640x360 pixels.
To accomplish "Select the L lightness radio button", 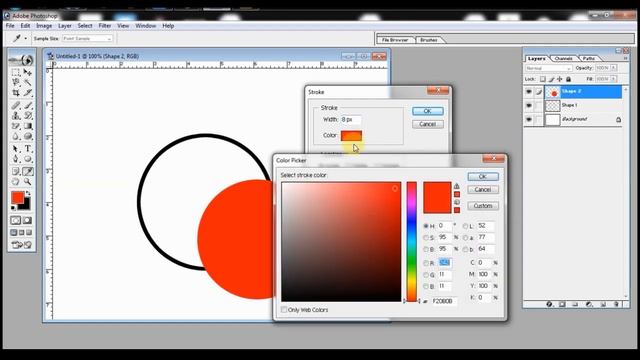I will click(465, 226).
